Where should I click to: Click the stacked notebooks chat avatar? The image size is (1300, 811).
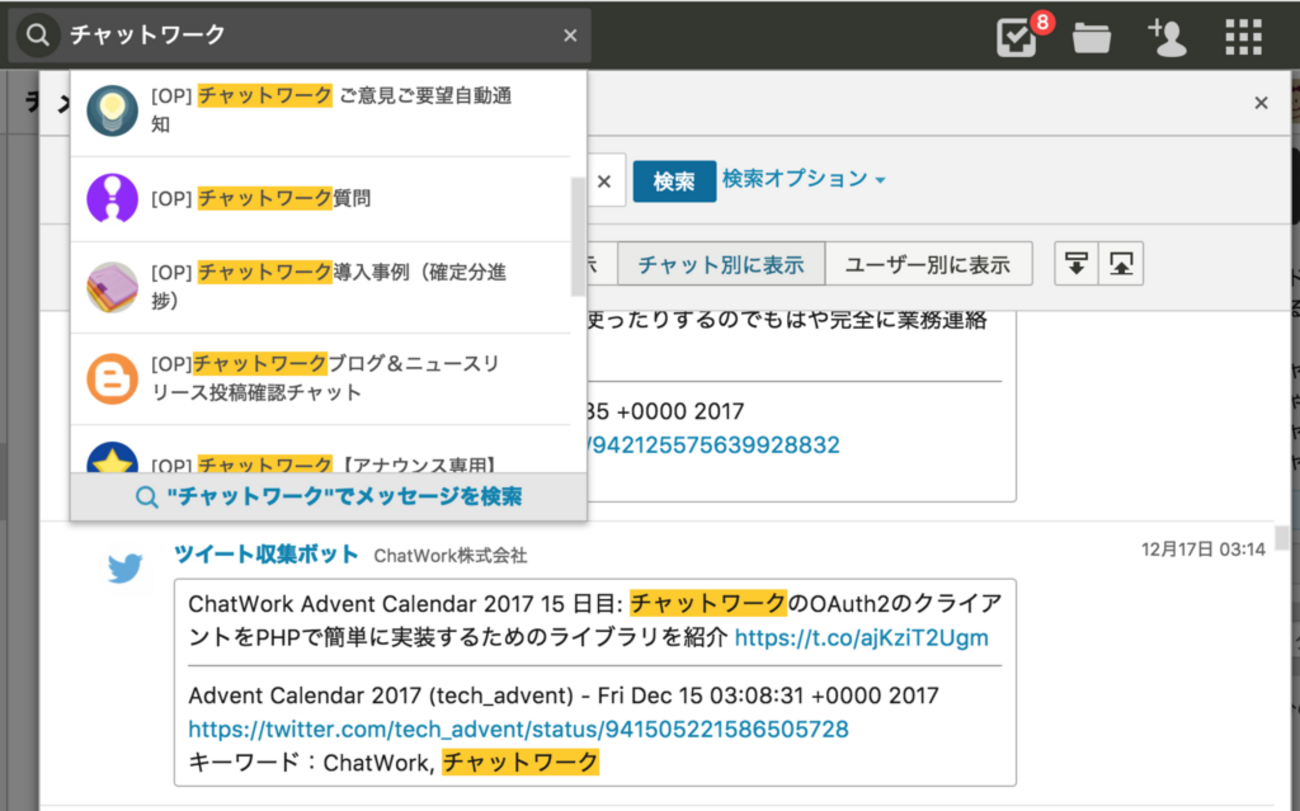tap(112, 287)
